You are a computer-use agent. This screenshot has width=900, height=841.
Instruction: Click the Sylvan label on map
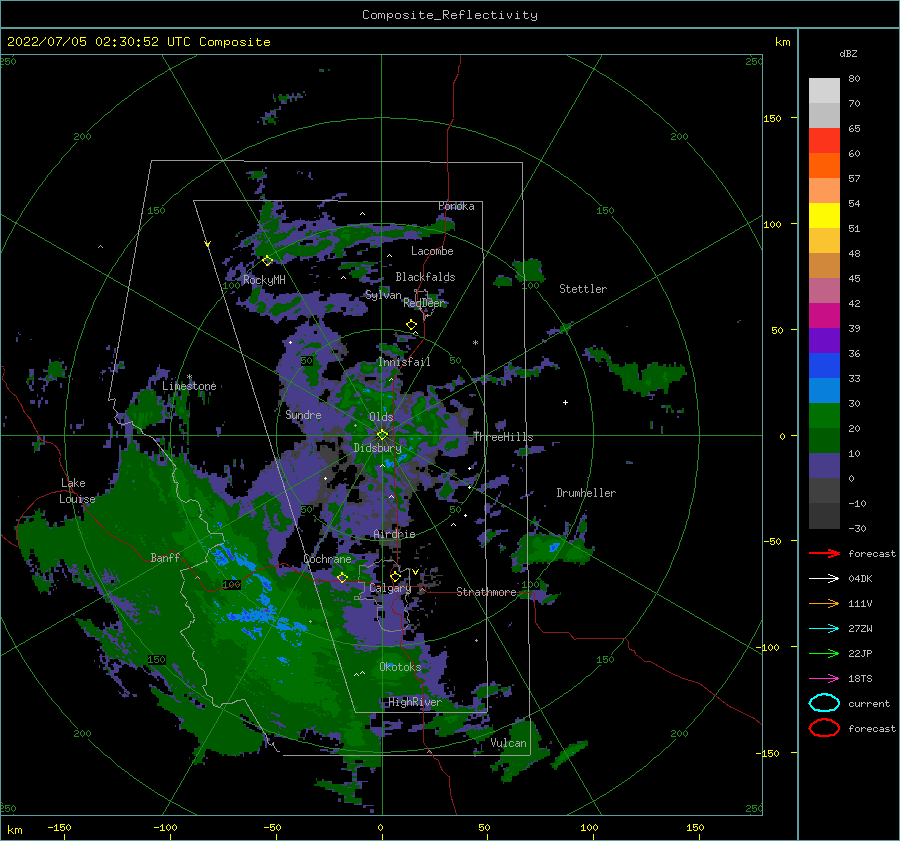coord(383,295)
